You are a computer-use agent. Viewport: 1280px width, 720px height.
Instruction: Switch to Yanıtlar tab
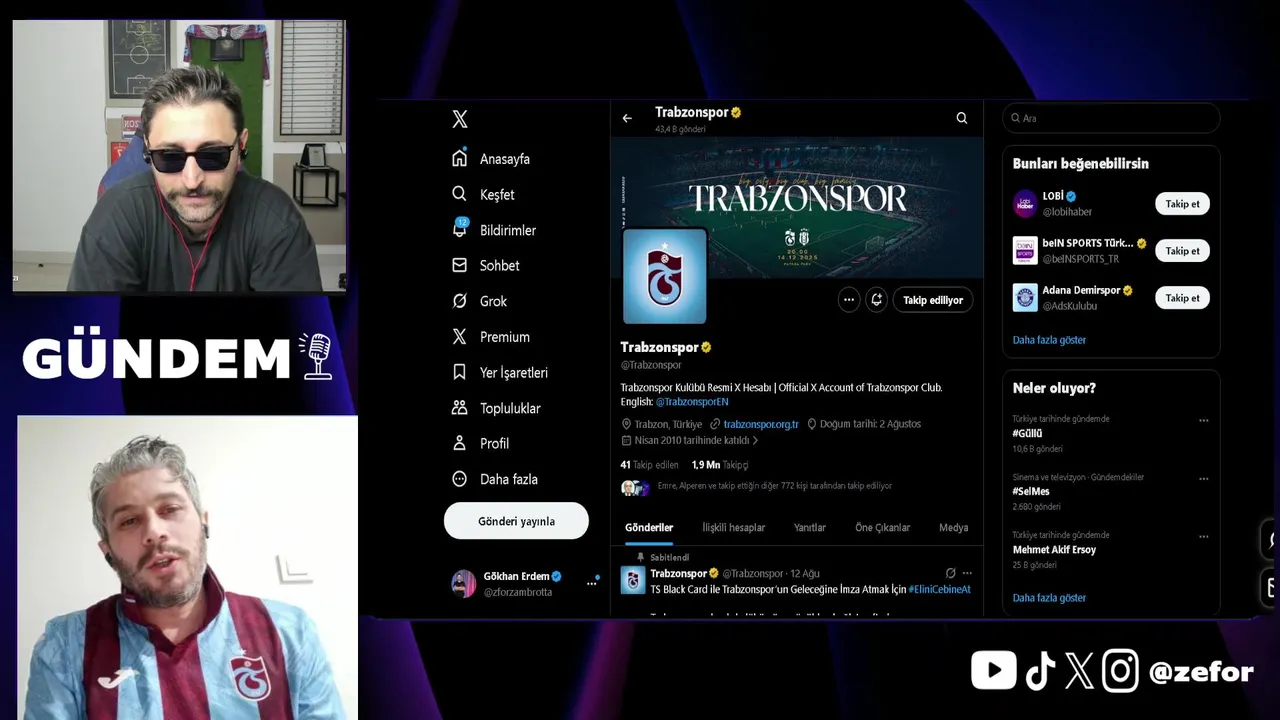click(x=810, y=527)
